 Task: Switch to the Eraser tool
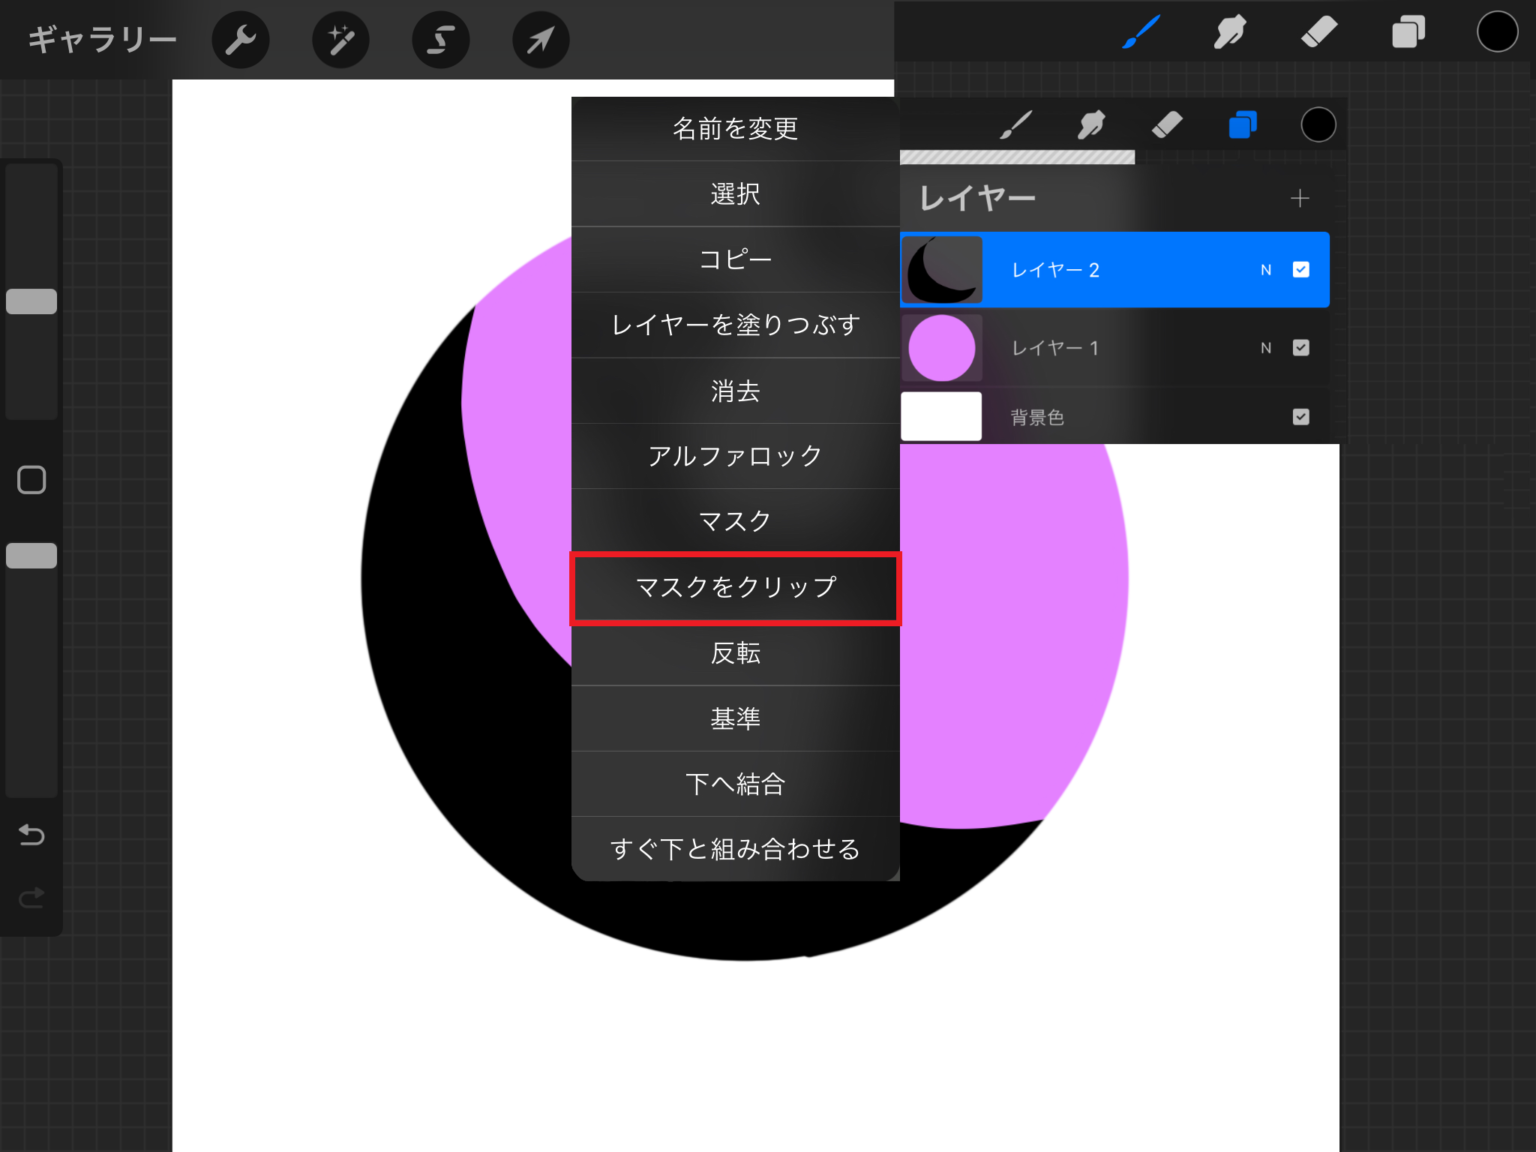click(x=1318, y=32)
